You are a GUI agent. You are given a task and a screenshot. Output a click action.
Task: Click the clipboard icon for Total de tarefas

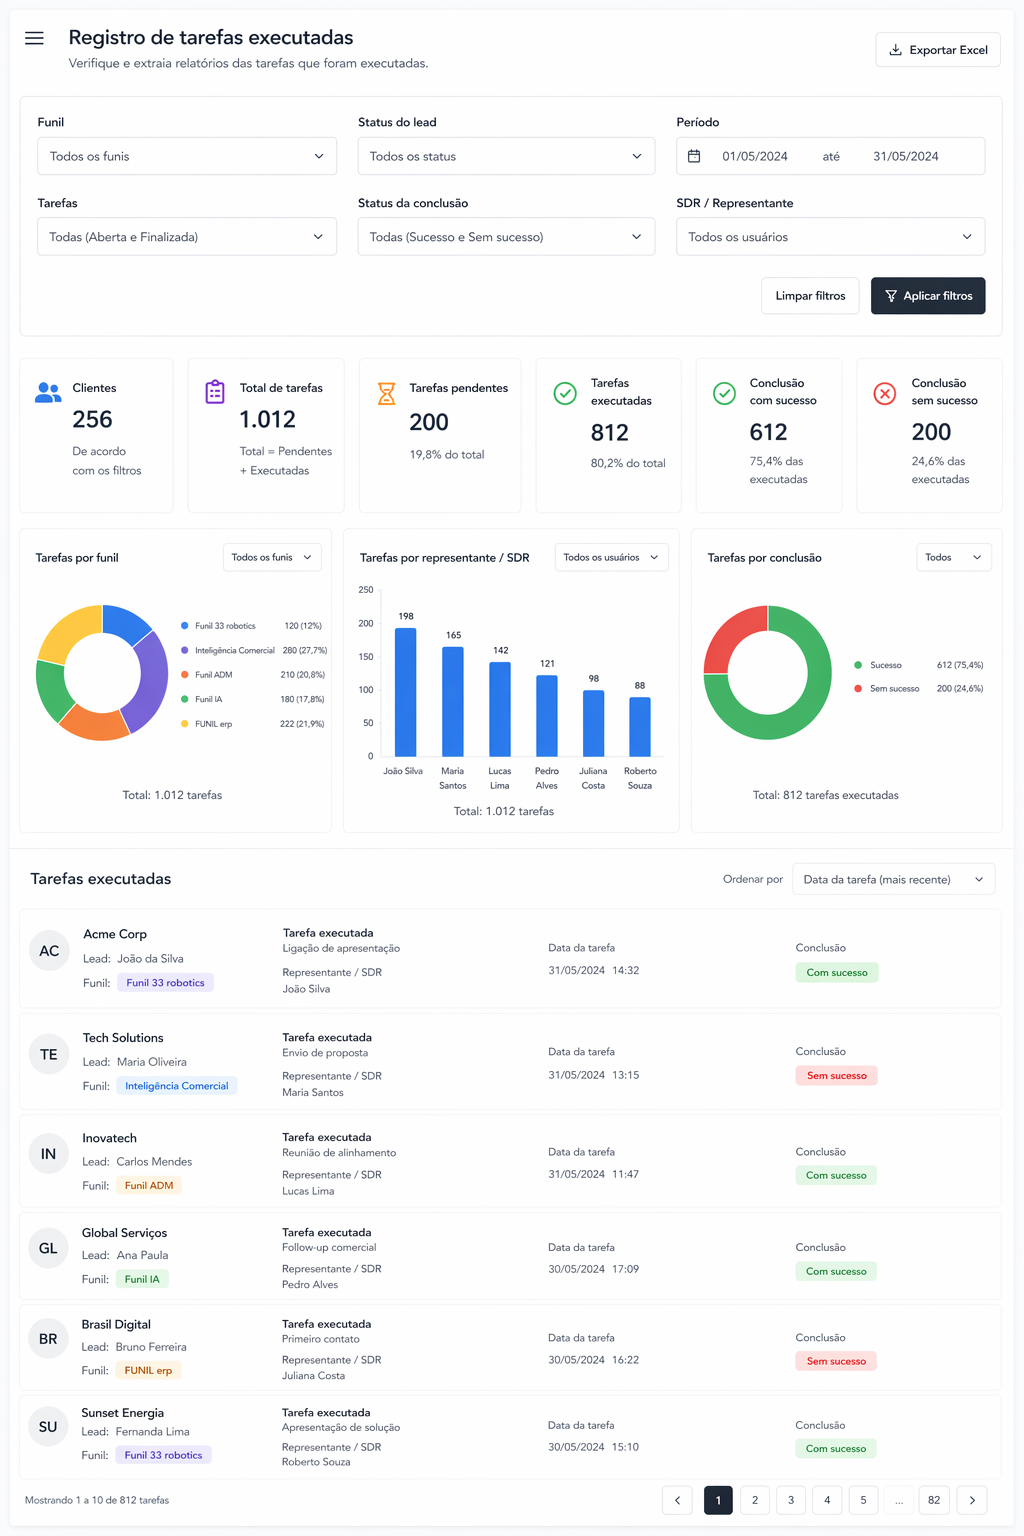click(x=215, y=392)
